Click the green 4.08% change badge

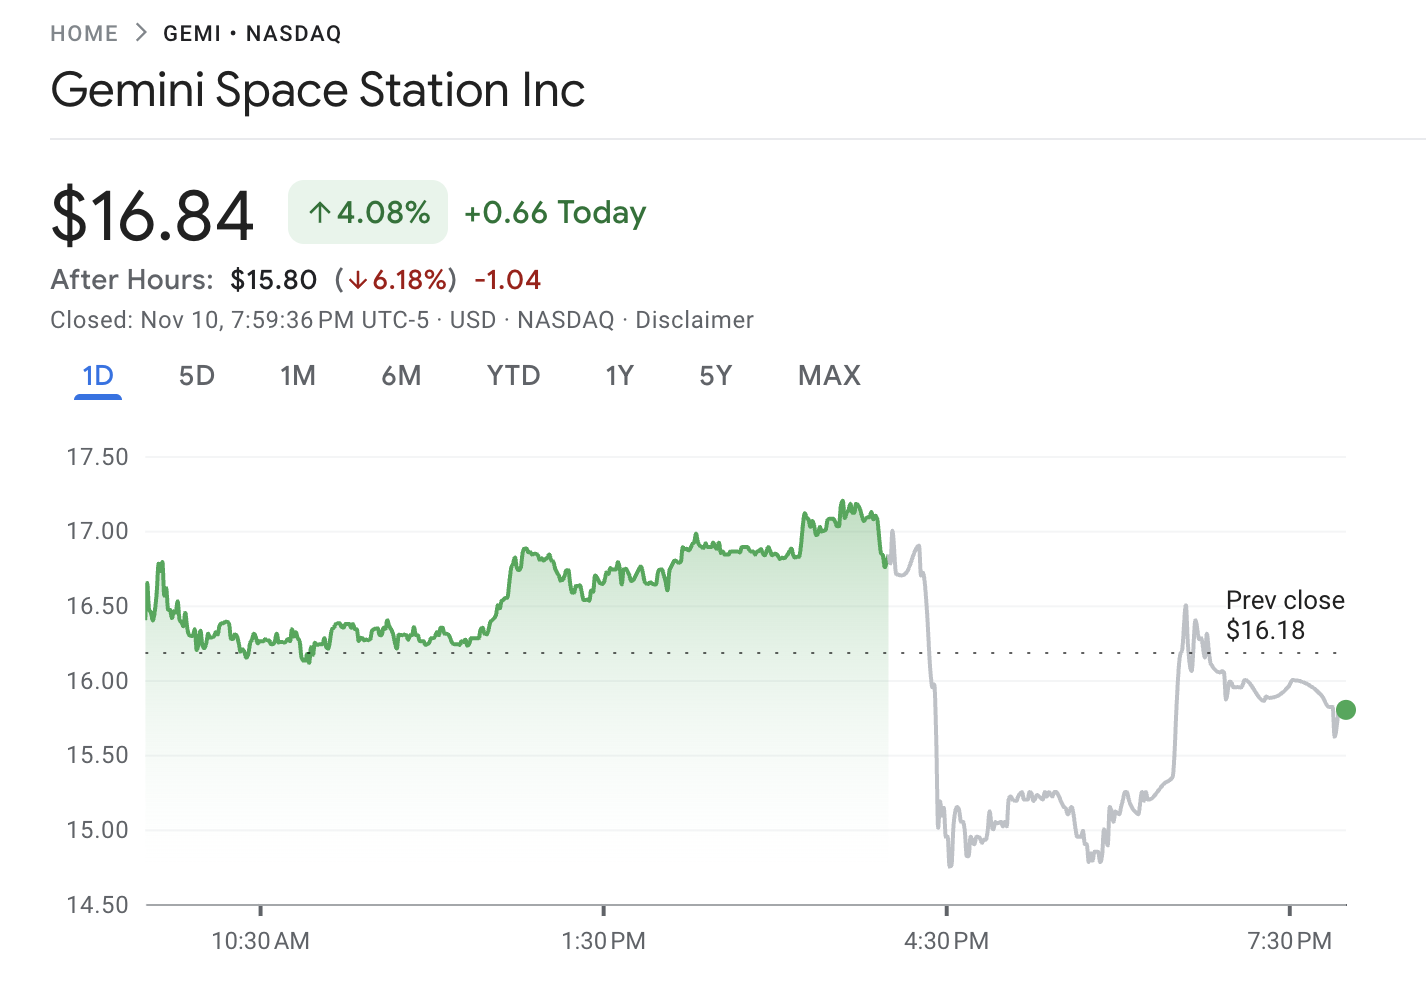[367, 212]
